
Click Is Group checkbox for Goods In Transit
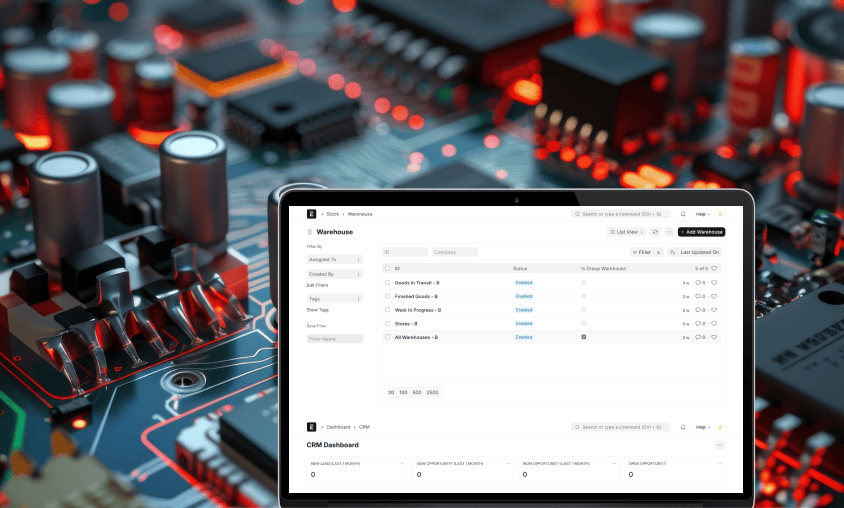[583, 283]
